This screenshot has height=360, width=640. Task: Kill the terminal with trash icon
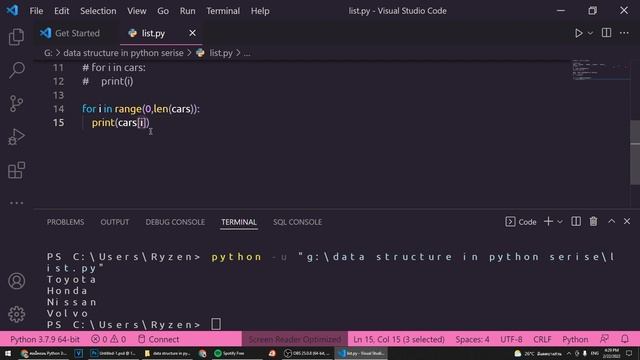point(593,221)
